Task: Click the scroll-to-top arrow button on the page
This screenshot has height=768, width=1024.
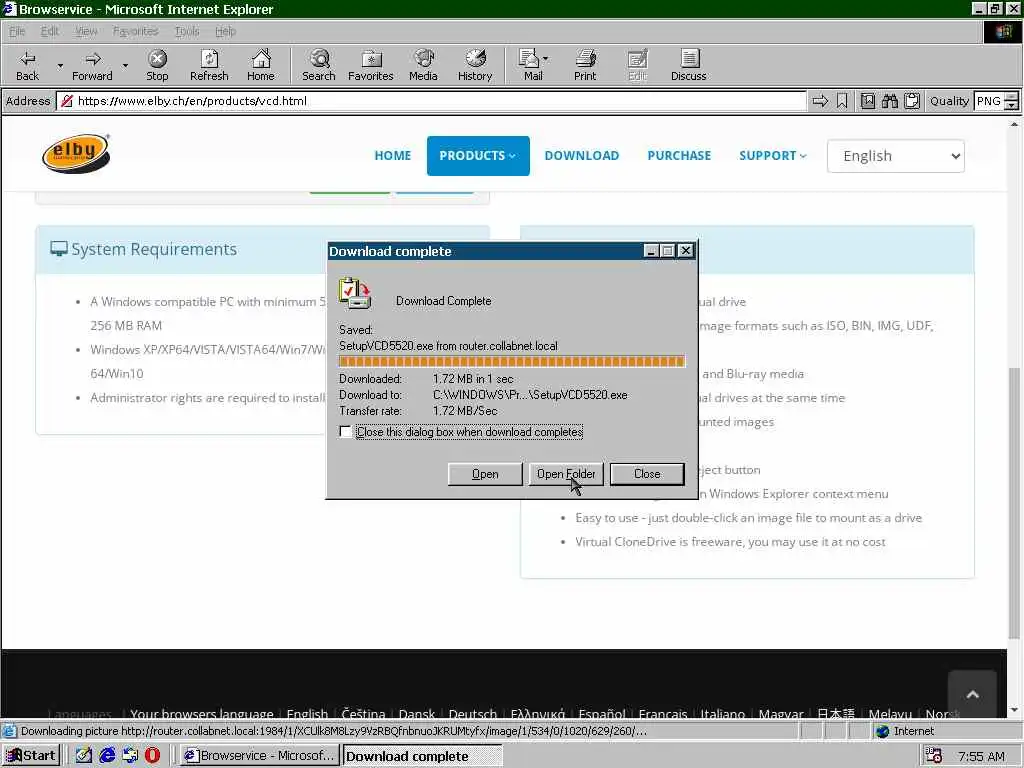Action: click(972, 694)
